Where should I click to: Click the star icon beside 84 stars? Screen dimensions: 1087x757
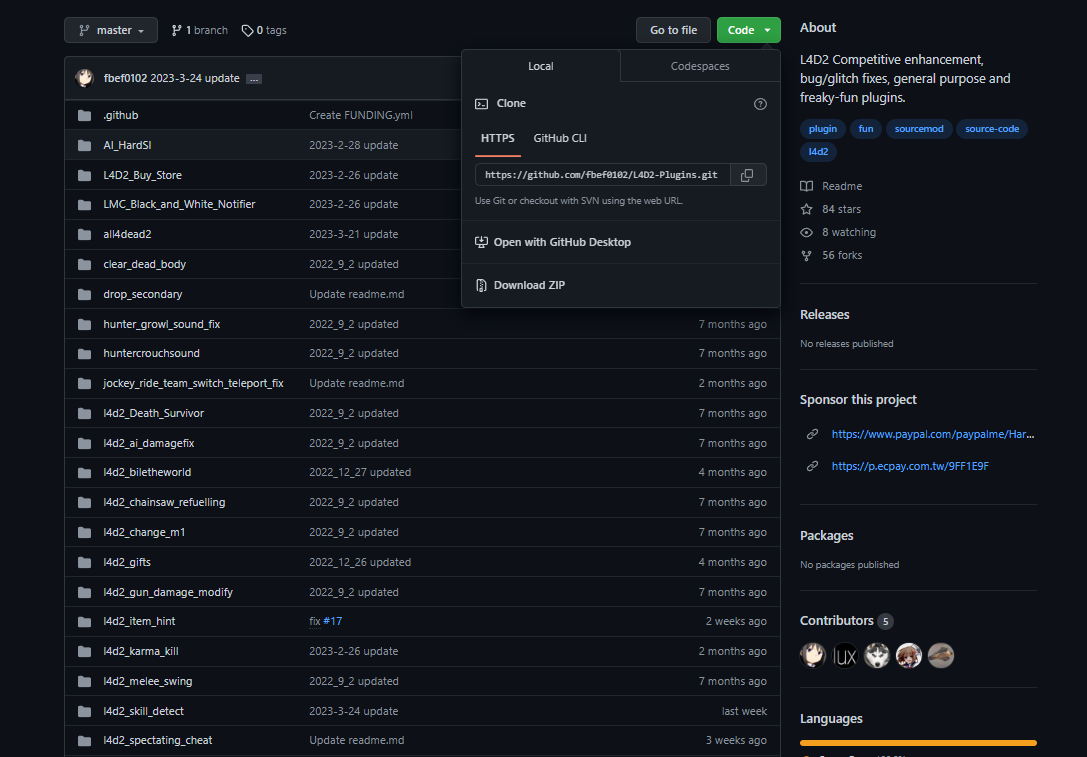pyautogui.click(x=806, y=209)
